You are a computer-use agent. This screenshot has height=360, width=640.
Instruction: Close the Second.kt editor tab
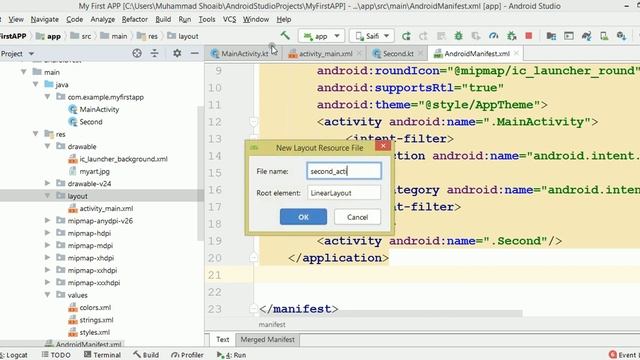421,53
